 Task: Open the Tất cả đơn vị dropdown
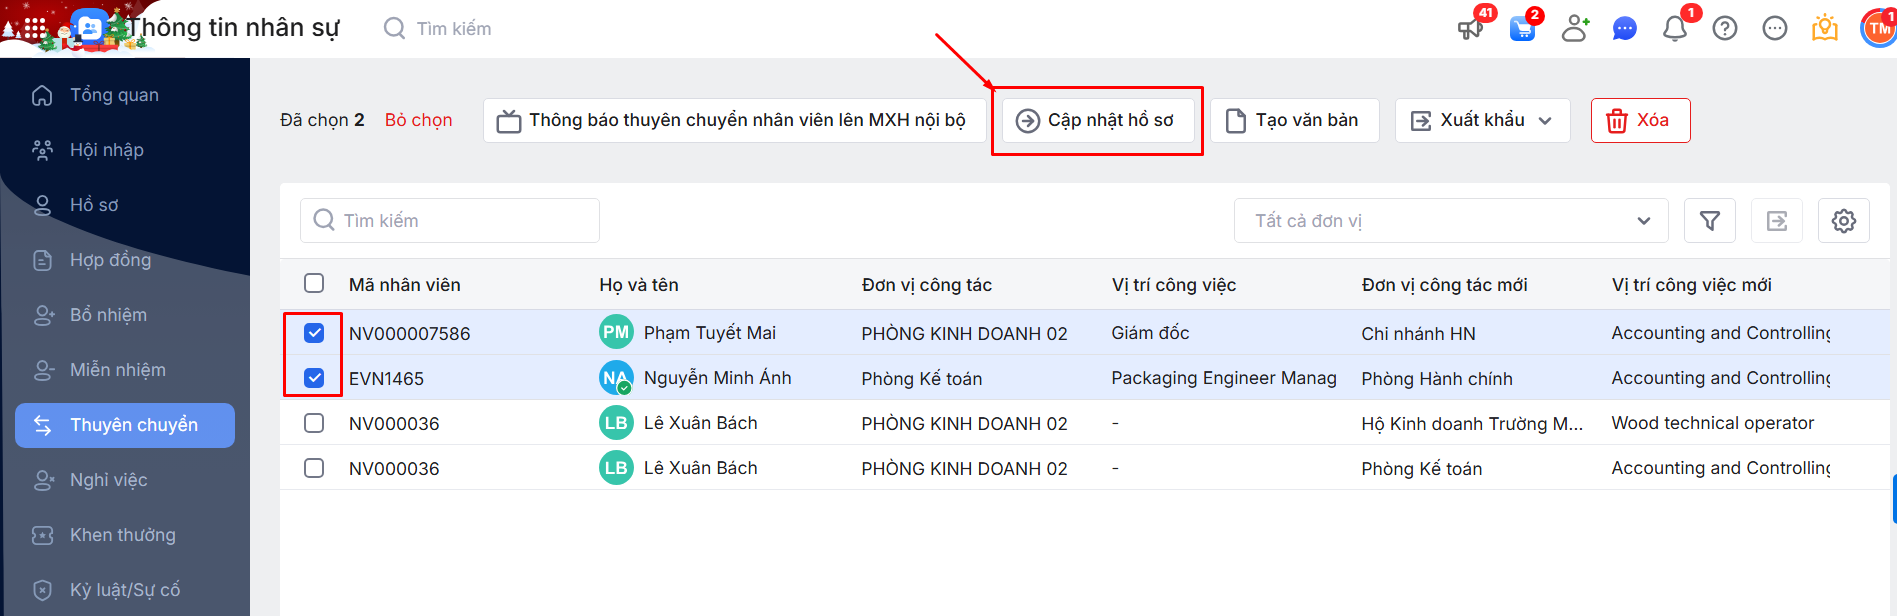coord(1451,221)
